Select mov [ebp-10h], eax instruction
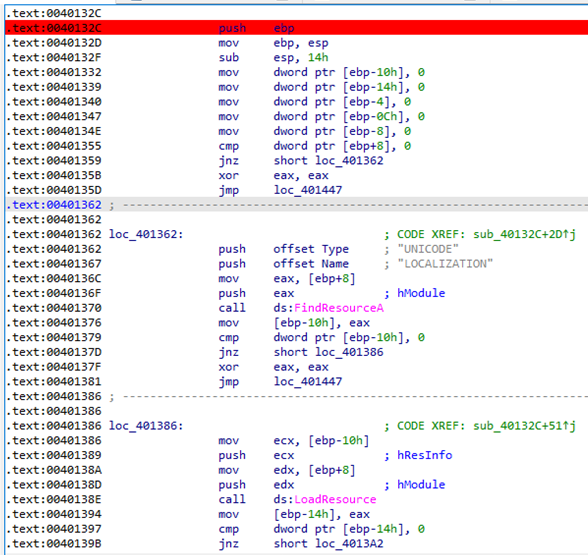The height and width of the screenshot is (555, 588). point(294,323)
